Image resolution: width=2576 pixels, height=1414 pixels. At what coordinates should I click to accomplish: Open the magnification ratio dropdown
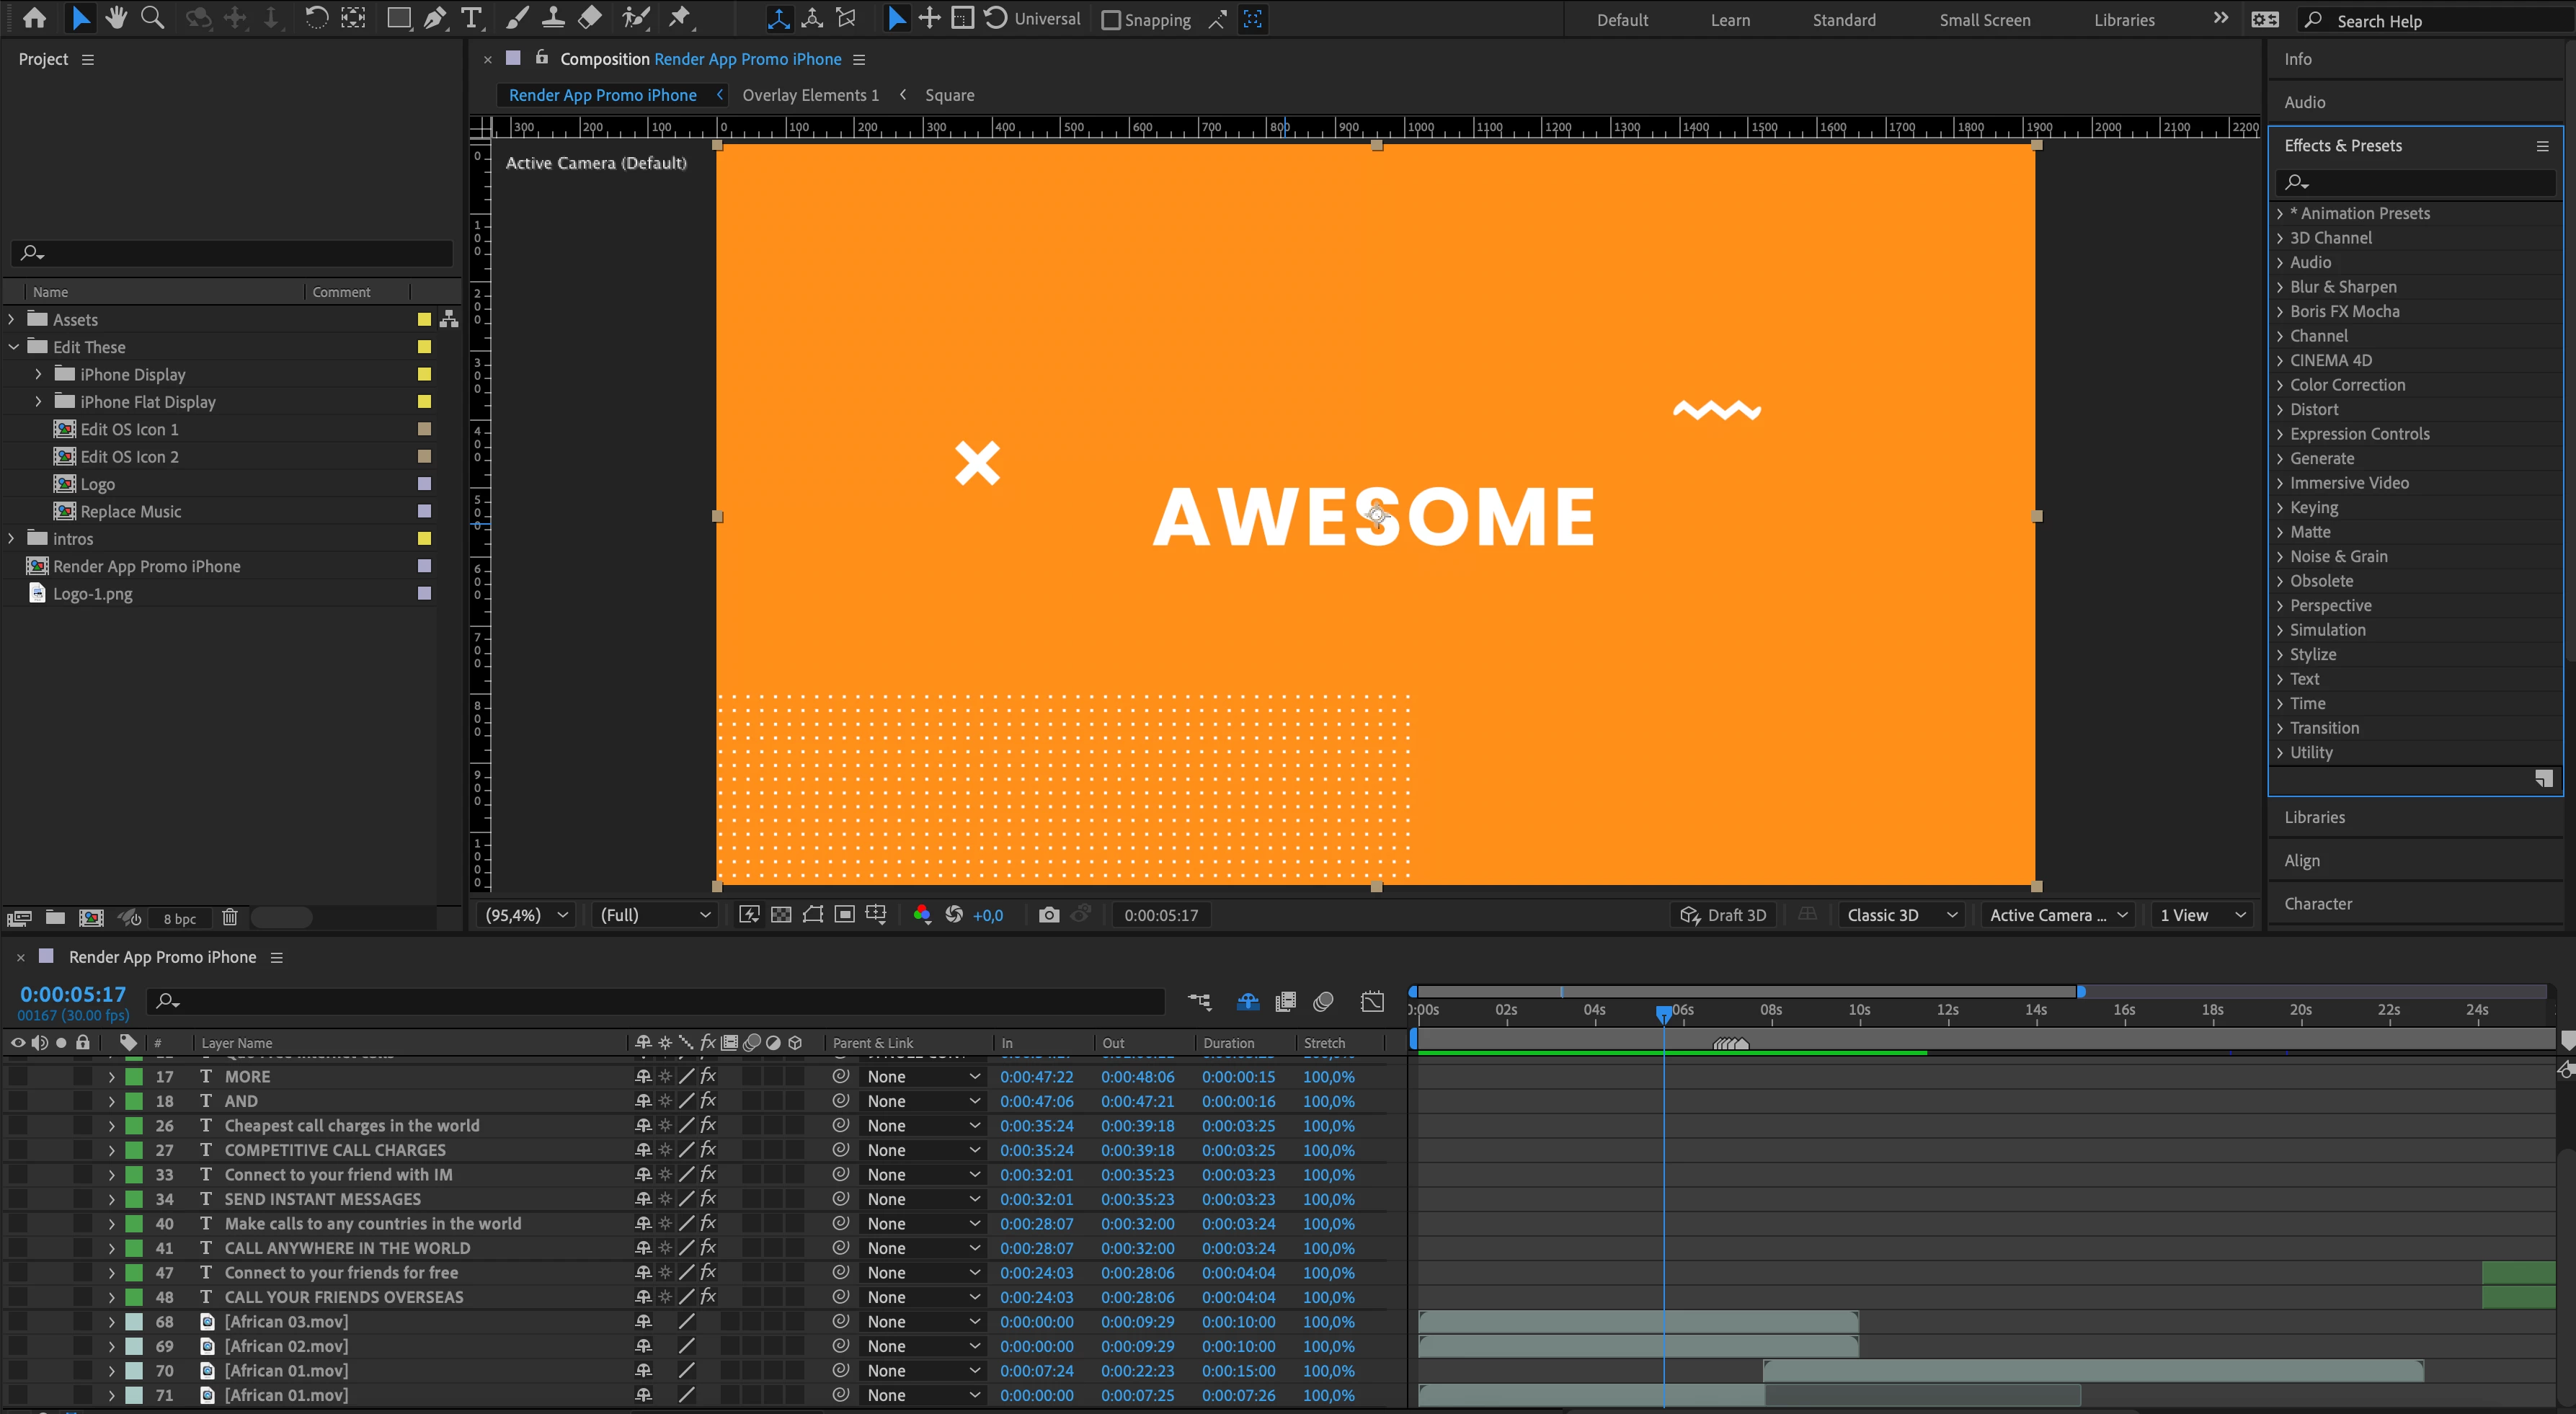(526, 915)
